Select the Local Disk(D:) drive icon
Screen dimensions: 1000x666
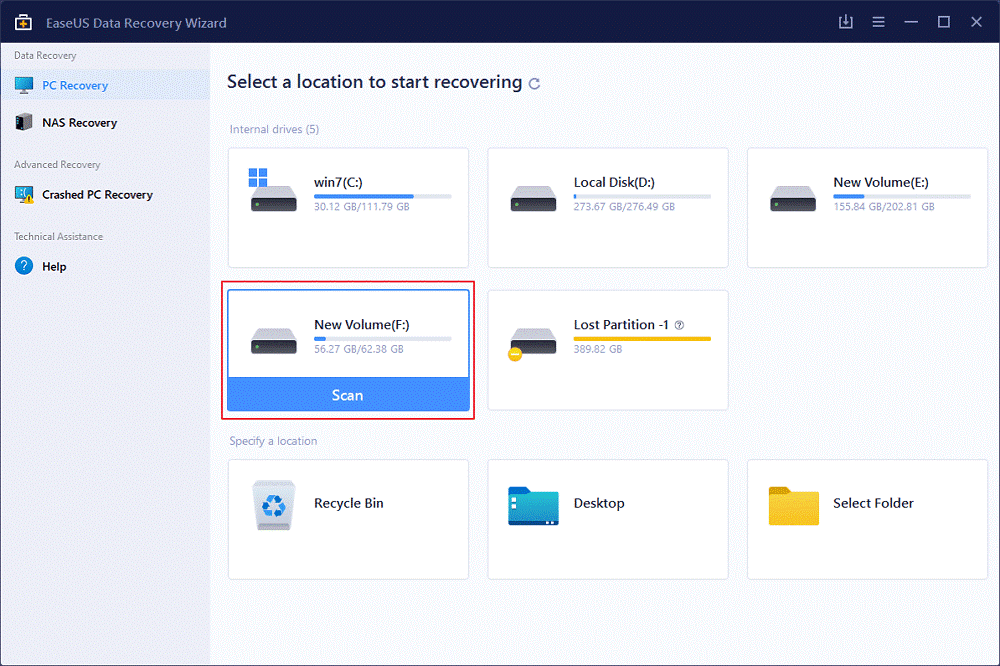(533, 198)
